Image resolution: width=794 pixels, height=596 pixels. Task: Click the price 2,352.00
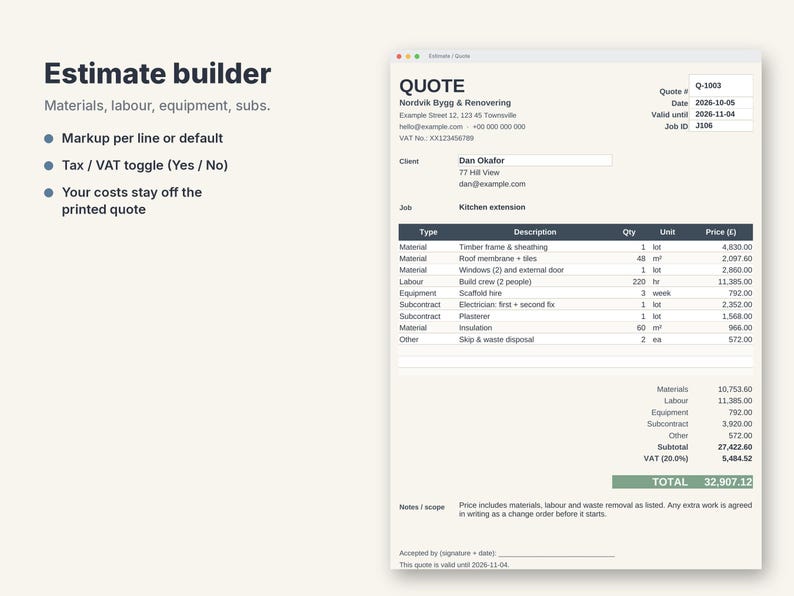coord(737,305)
